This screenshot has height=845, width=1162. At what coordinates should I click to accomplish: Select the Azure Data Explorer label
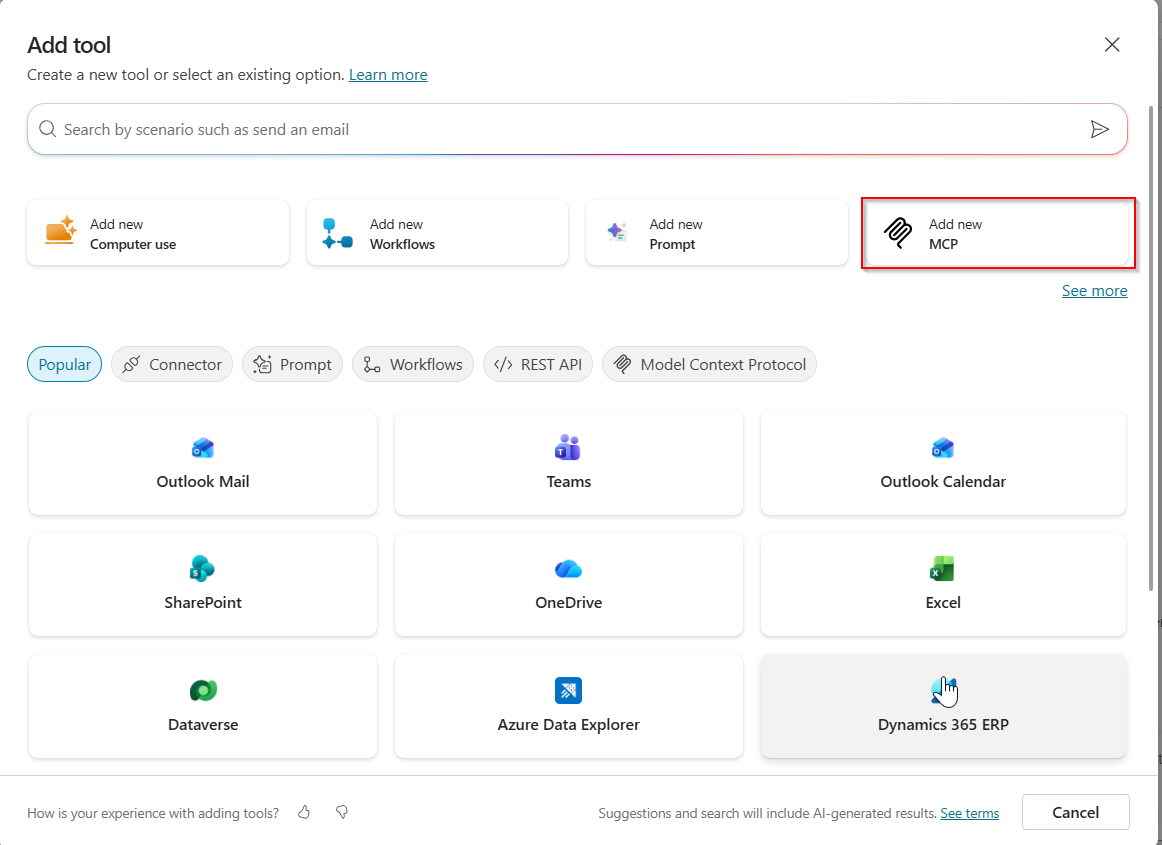pos(568,725)
